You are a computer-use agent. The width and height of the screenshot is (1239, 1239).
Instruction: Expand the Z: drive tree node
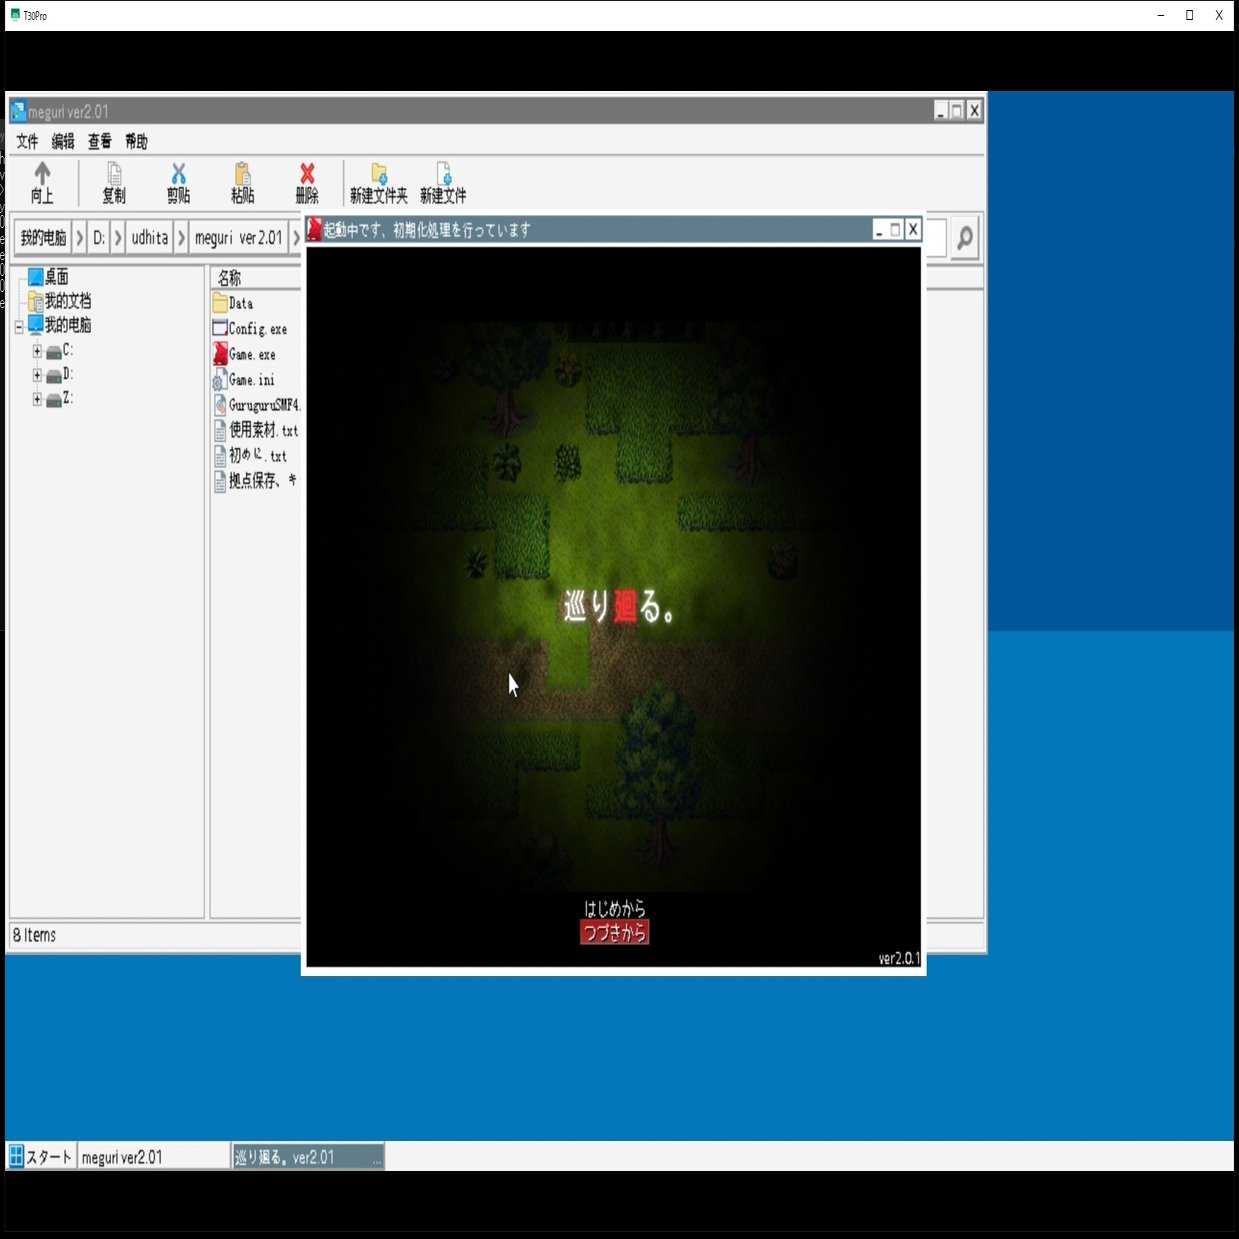tap(37, 399)
